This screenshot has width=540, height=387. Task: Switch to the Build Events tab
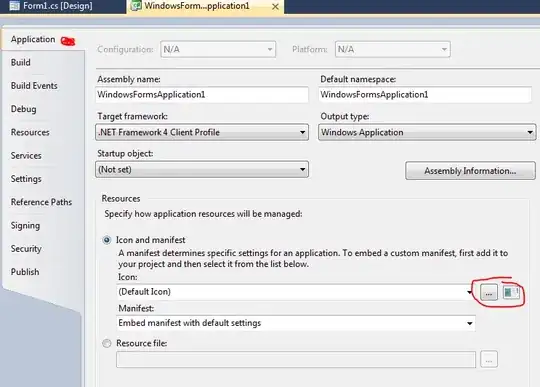pyautogui.click(x=34, y=86)
